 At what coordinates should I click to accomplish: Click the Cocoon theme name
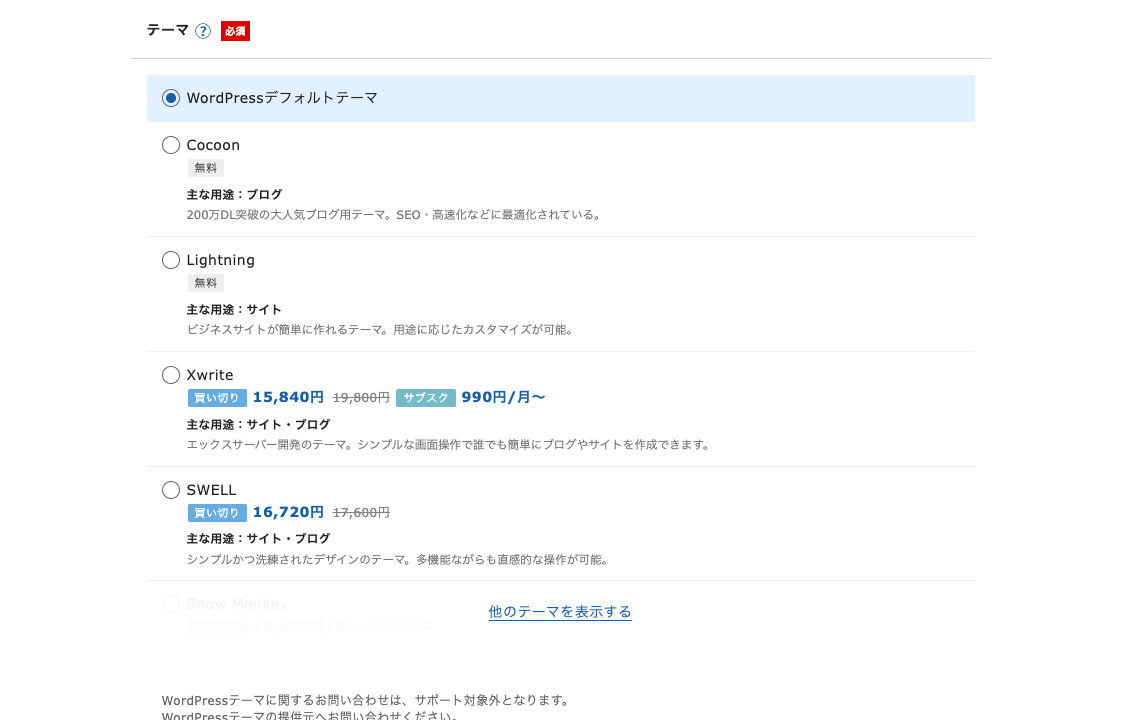coord(213,145)
